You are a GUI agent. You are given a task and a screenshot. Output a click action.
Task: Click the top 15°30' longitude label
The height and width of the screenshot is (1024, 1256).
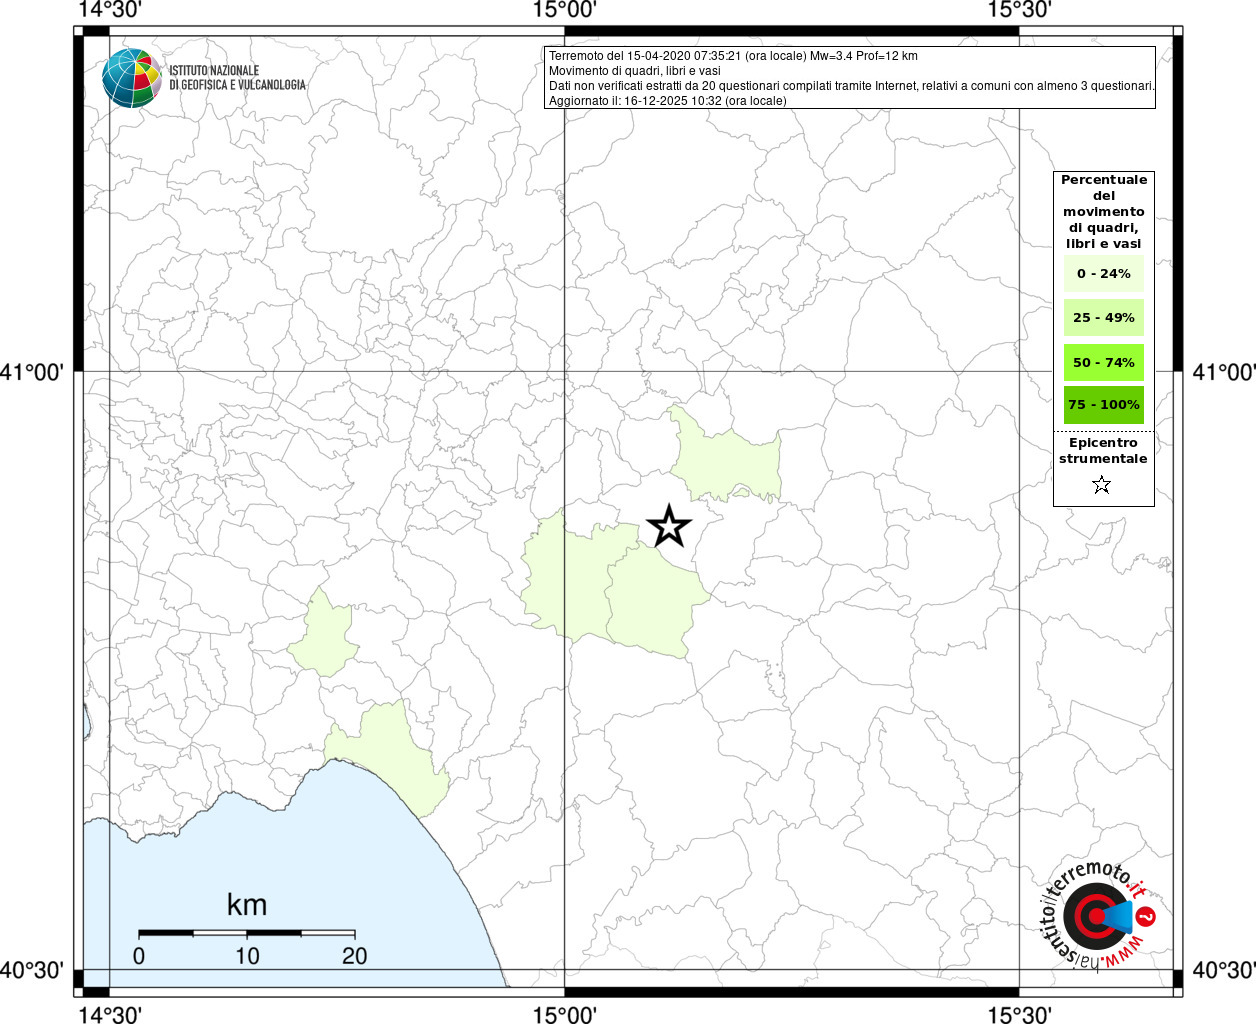1019,10
